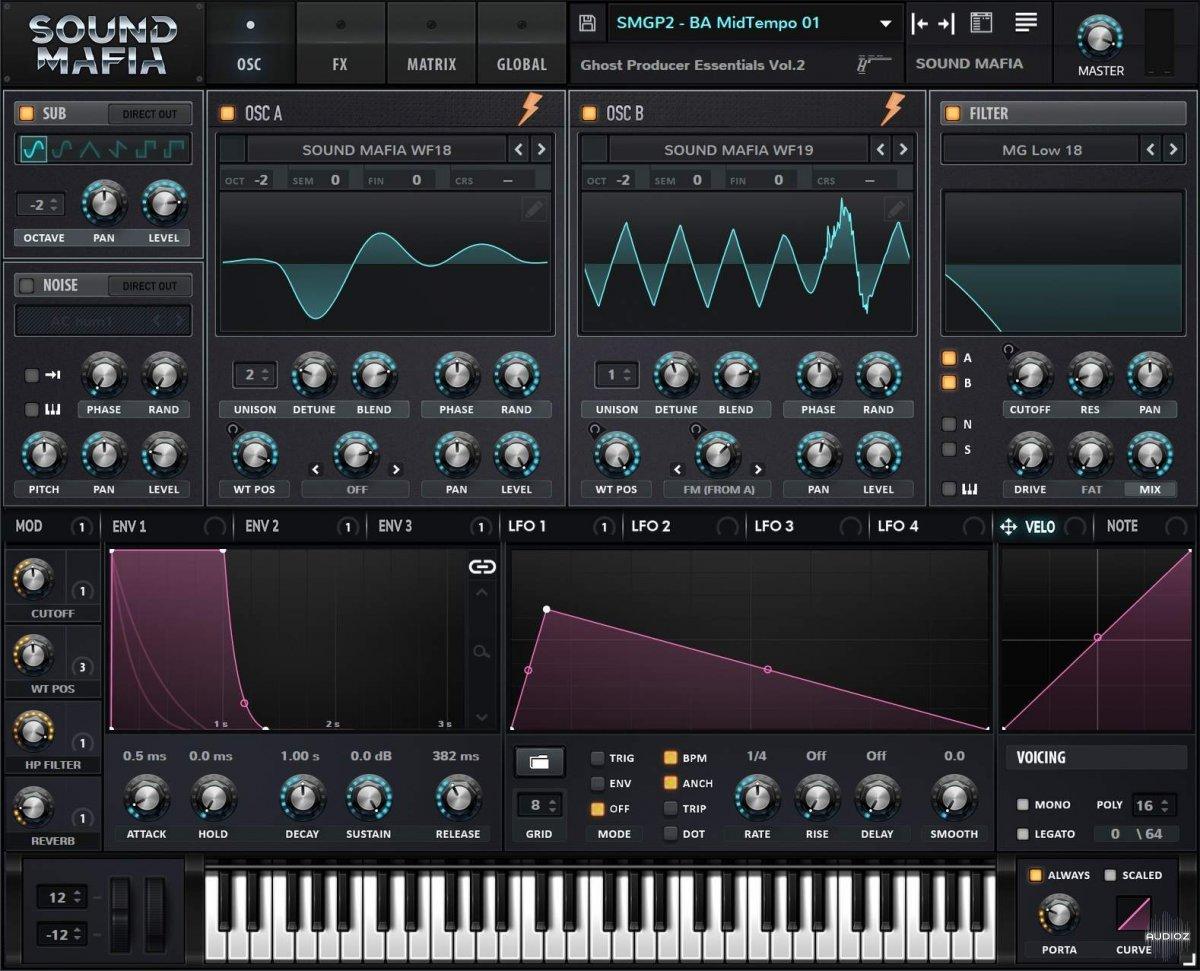Click the mod source ring above OSC A WT POS
Viewport: 1200px width, 971px height.
[232, 430]
